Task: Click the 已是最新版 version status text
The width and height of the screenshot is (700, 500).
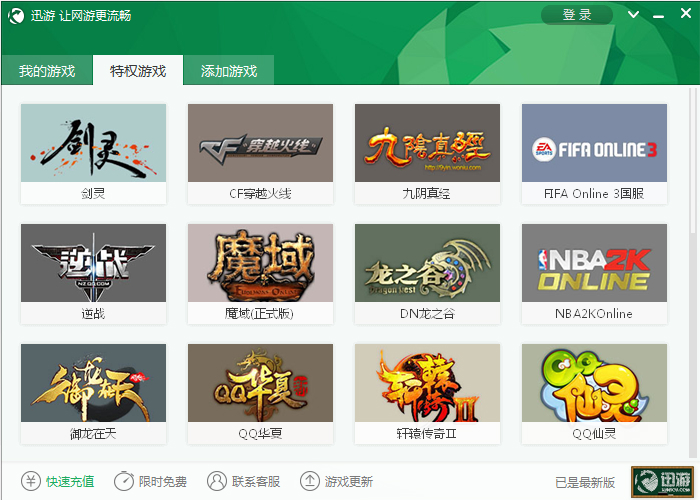Action: [x=585, y=482]
